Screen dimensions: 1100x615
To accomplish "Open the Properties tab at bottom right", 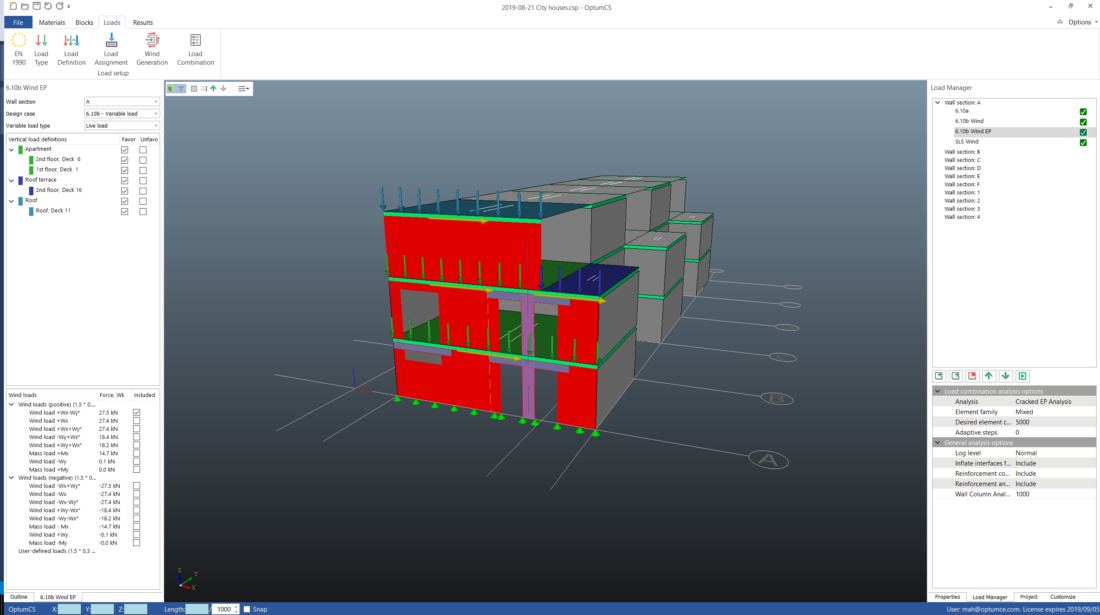I will click(946, 596).
